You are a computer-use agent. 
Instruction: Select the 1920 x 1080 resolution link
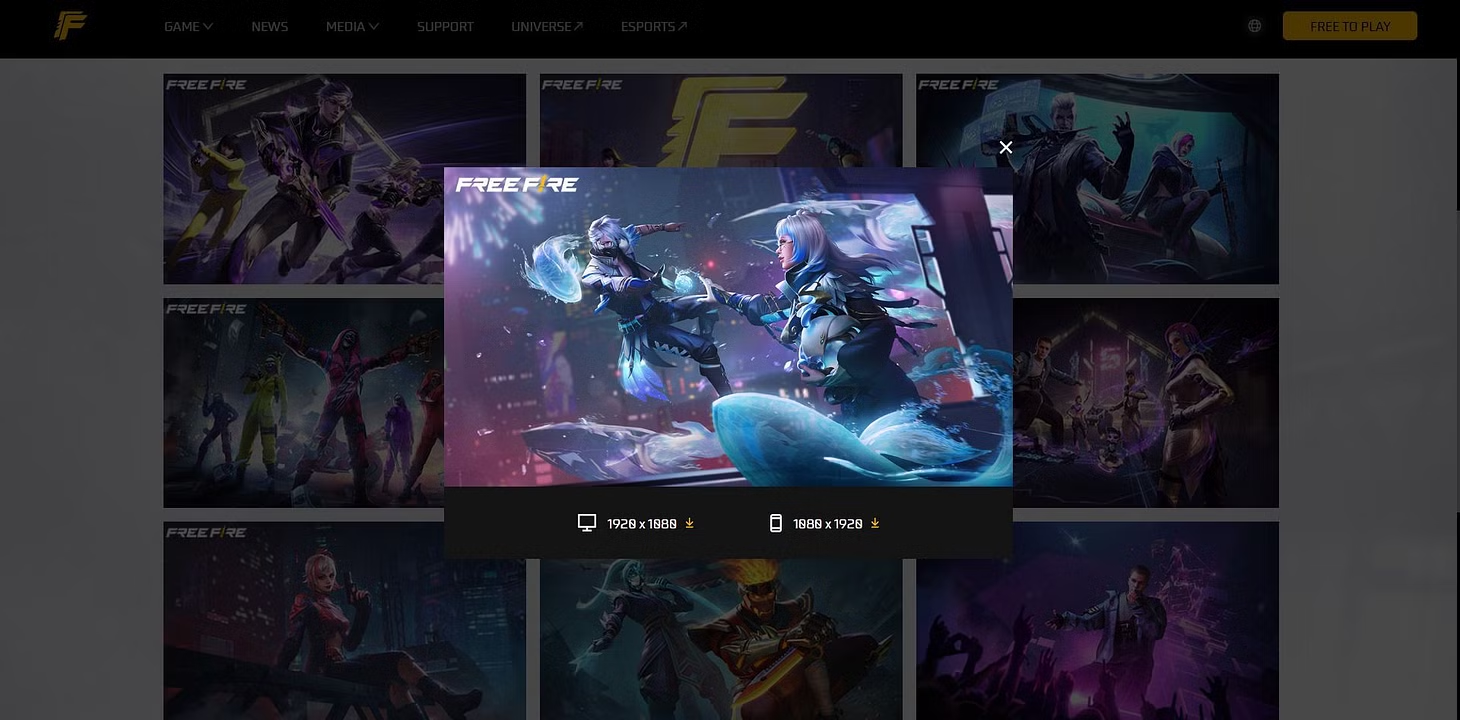coord(642,523)
